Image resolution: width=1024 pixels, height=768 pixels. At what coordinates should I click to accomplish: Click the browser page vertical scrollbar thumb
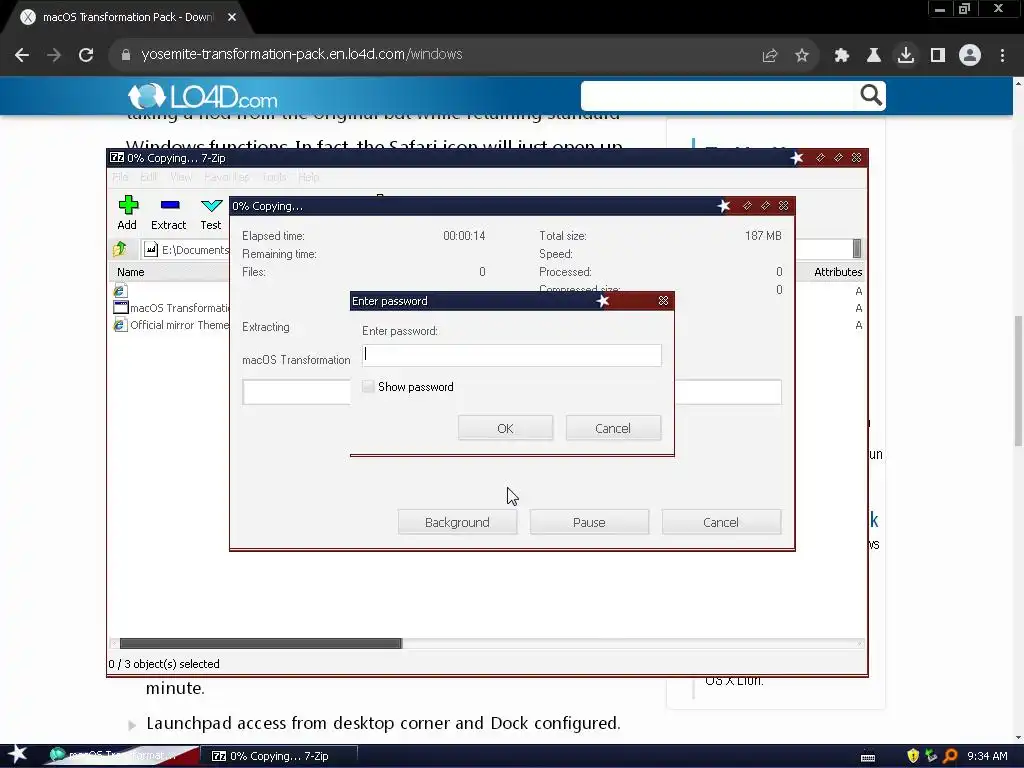(1018, 381)
